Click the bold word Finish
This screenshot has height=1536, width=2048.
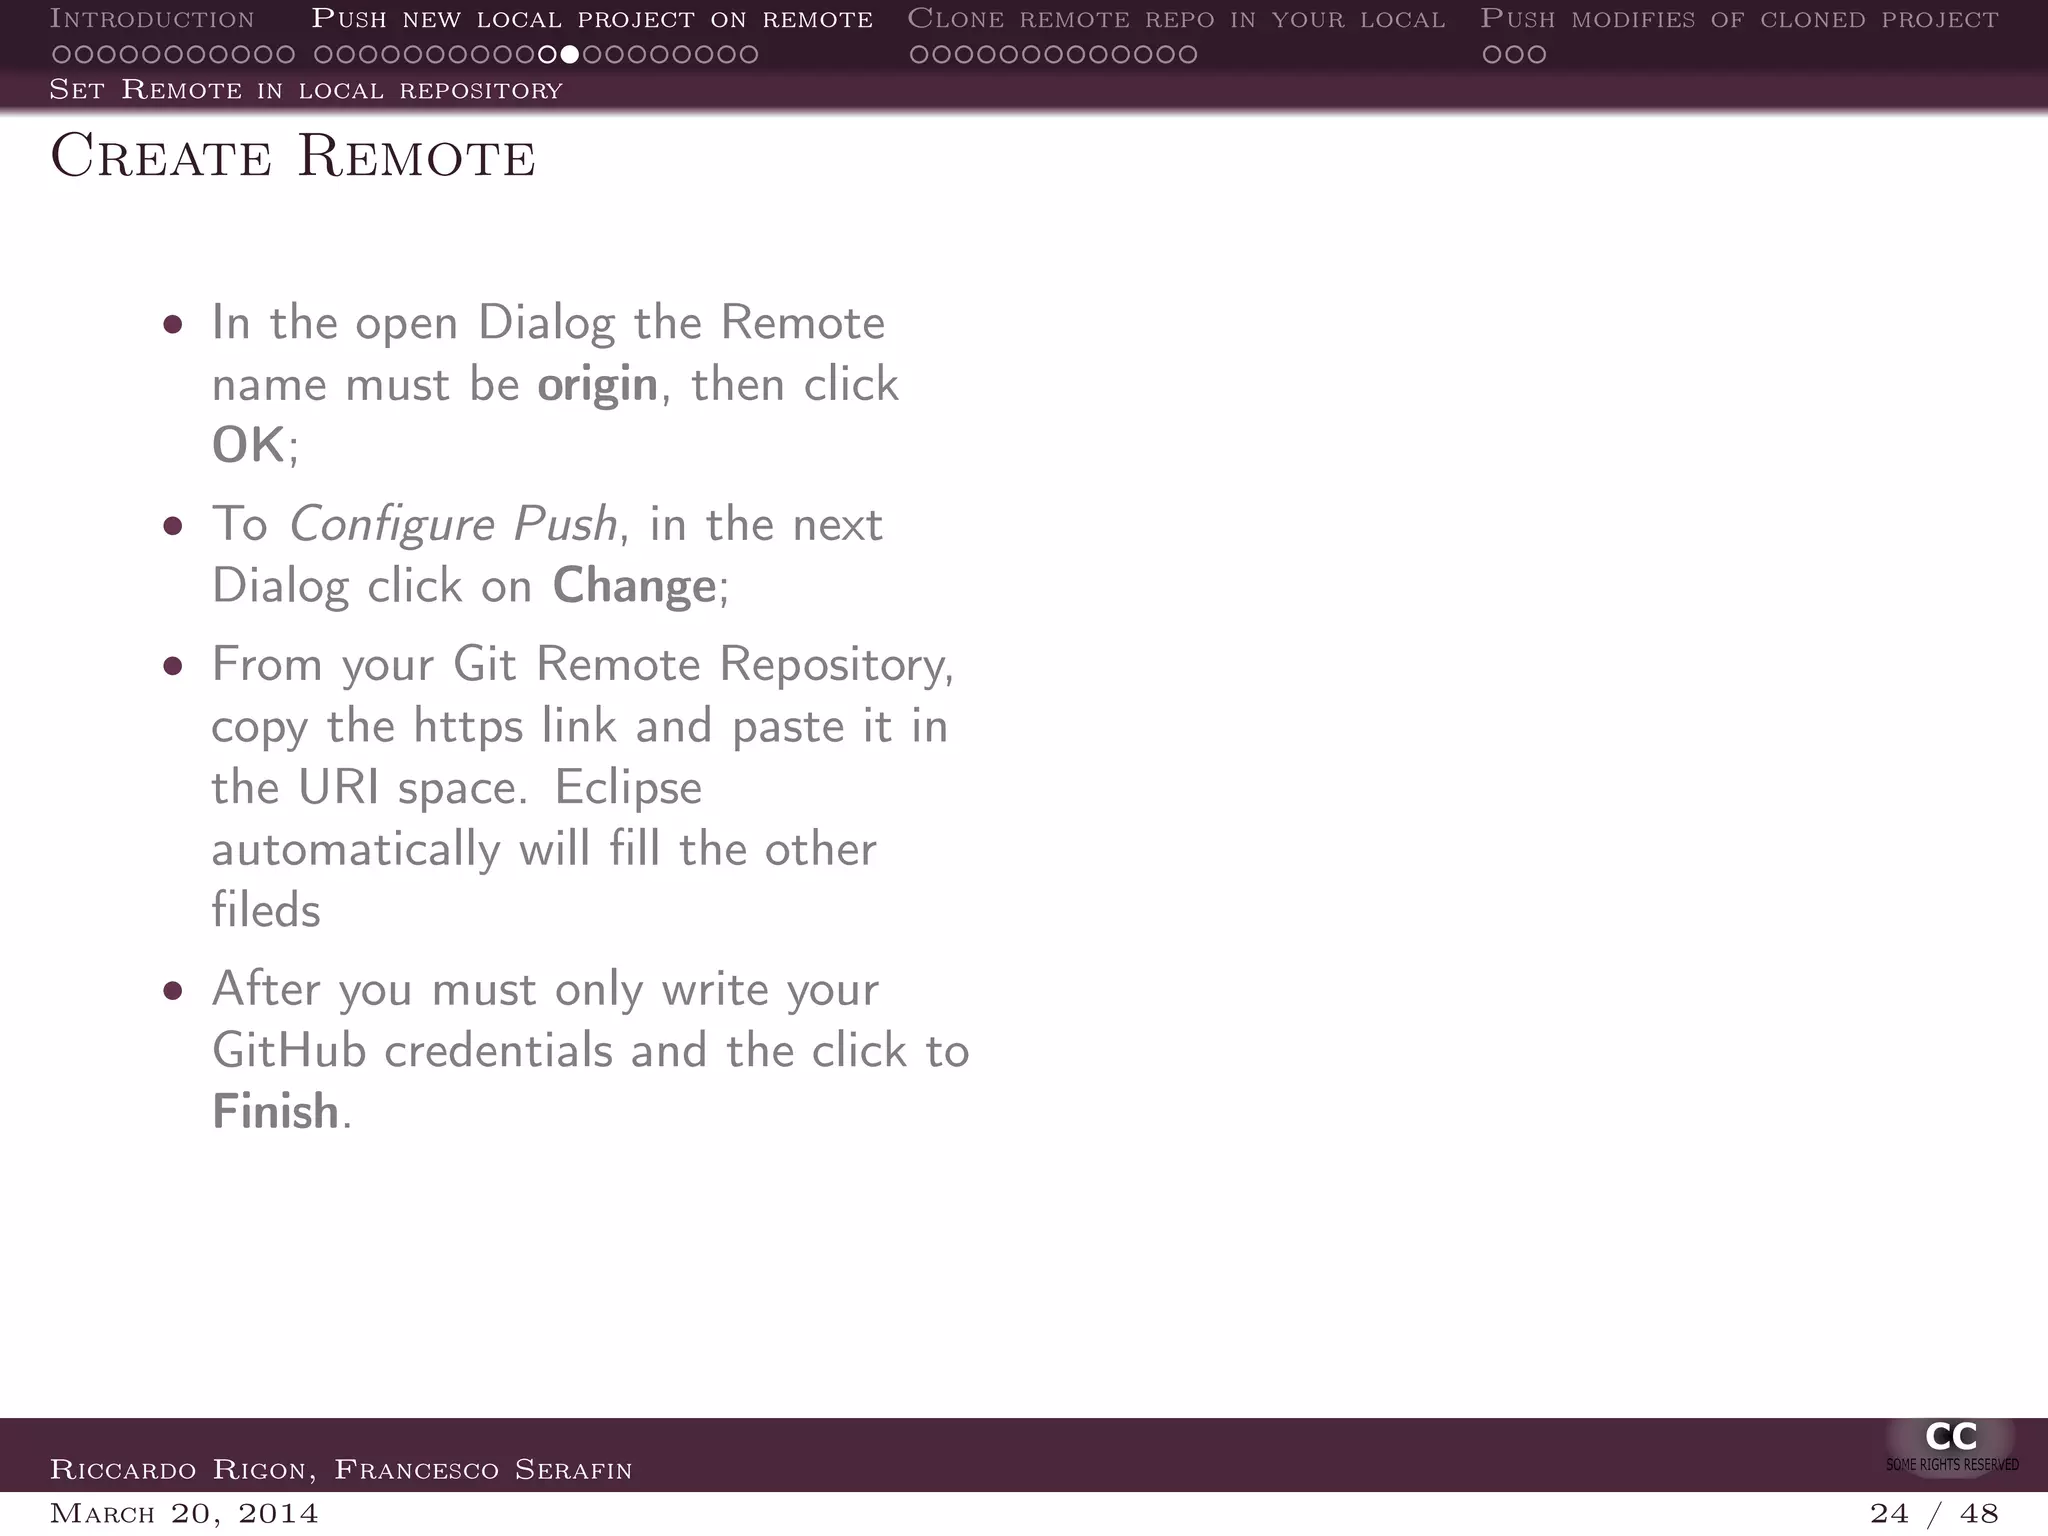coord(276,1112)
